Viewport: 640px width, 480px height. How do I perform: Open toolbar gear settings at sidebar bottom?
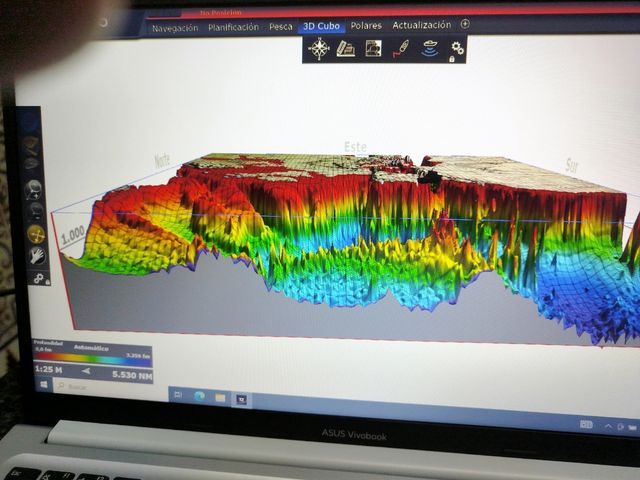click(37, 278)
